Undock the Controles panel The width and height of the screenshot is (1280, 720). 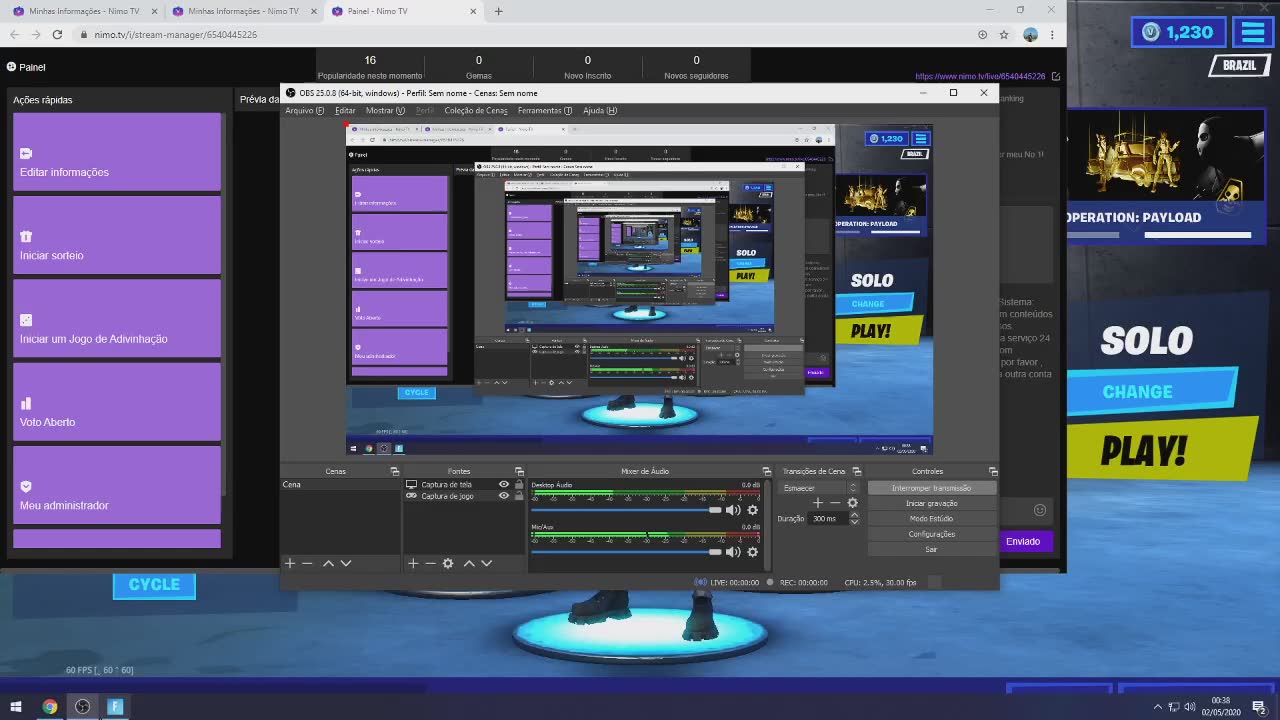(x=992, y=471)
